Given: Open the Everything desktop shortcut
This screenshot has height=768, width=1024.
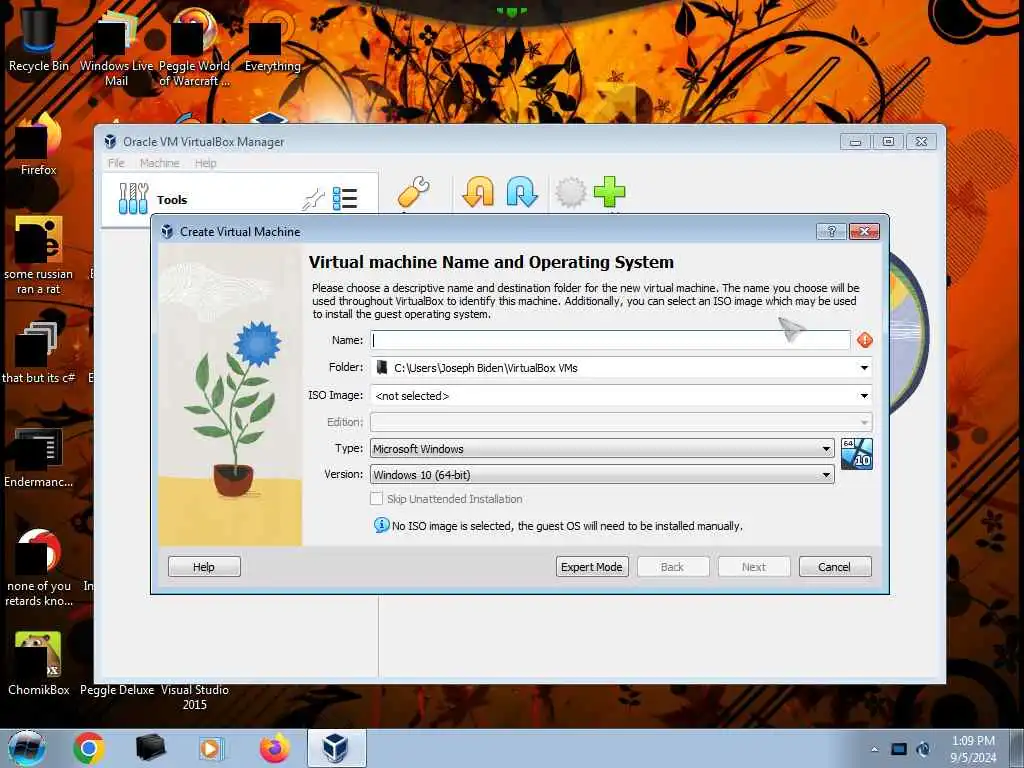Looking at the screenshot, I should tap(272, 40).
